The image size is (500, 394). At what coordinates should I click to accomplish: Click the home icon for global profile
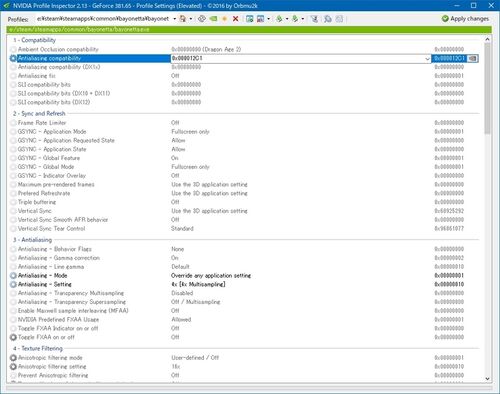[182, 19]
